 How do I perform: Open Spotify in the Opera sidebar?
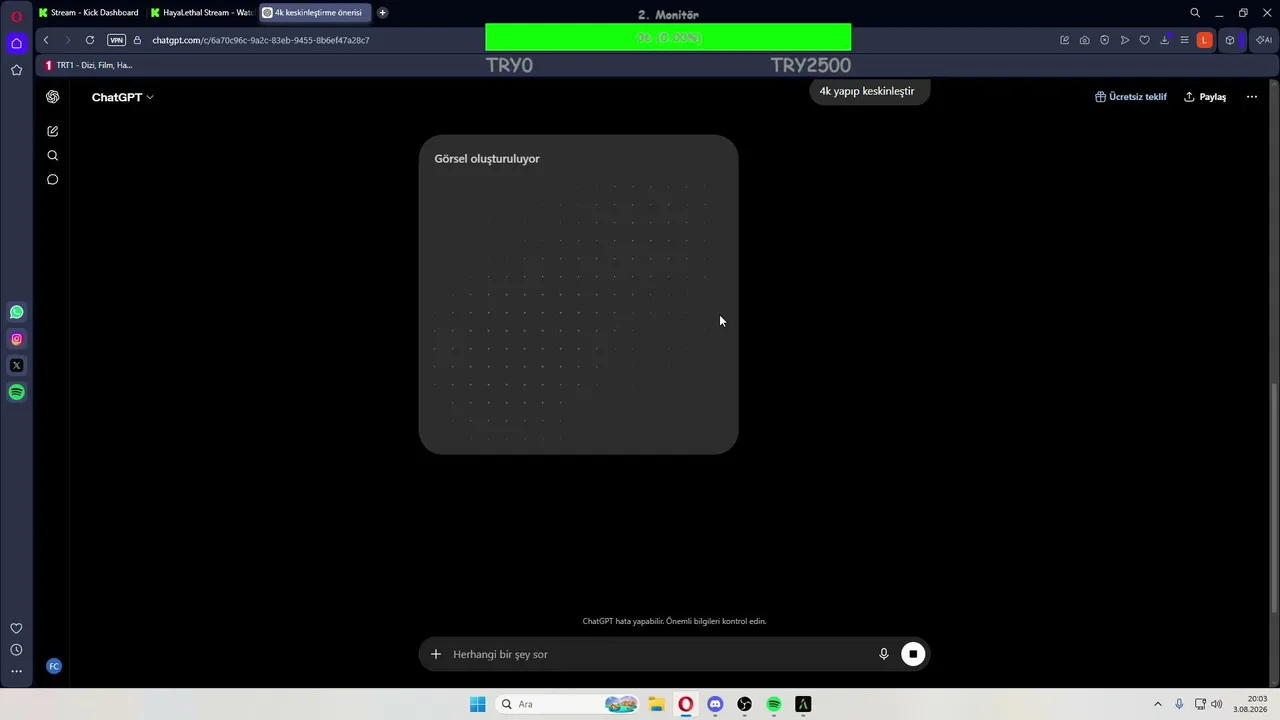coord(16,393)
